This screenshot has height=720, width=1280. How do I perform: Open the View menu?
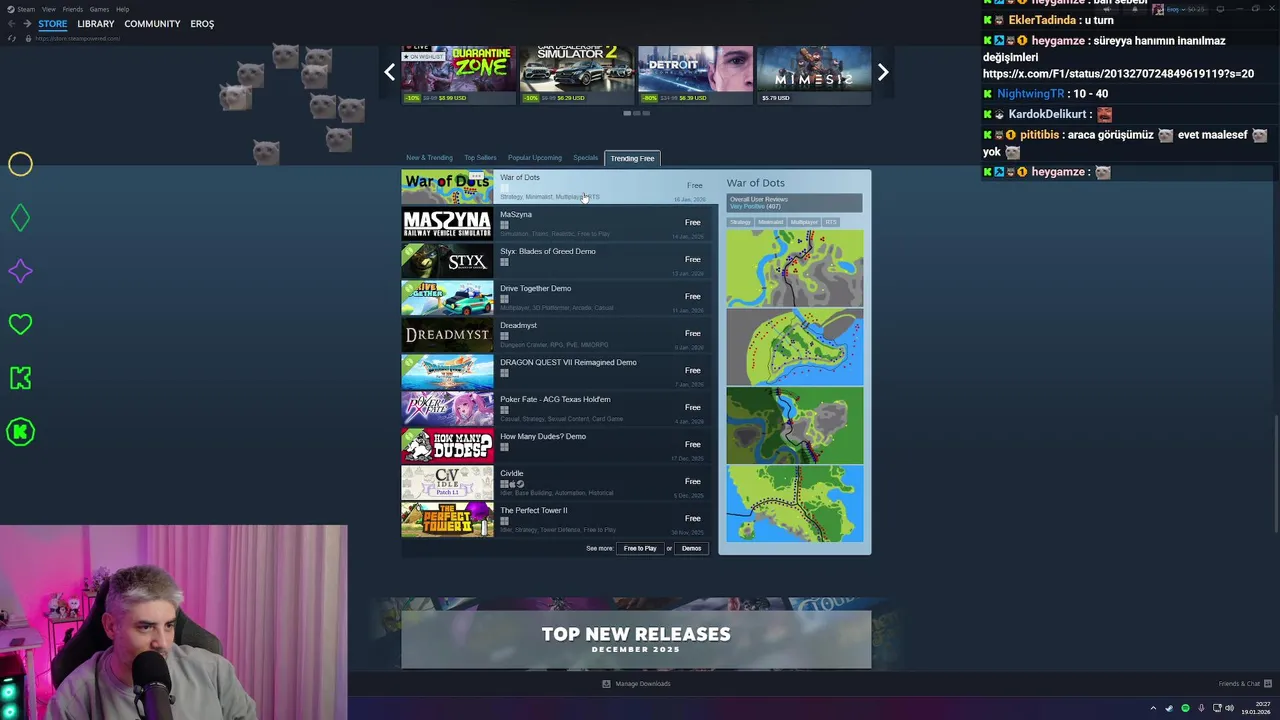48,9
